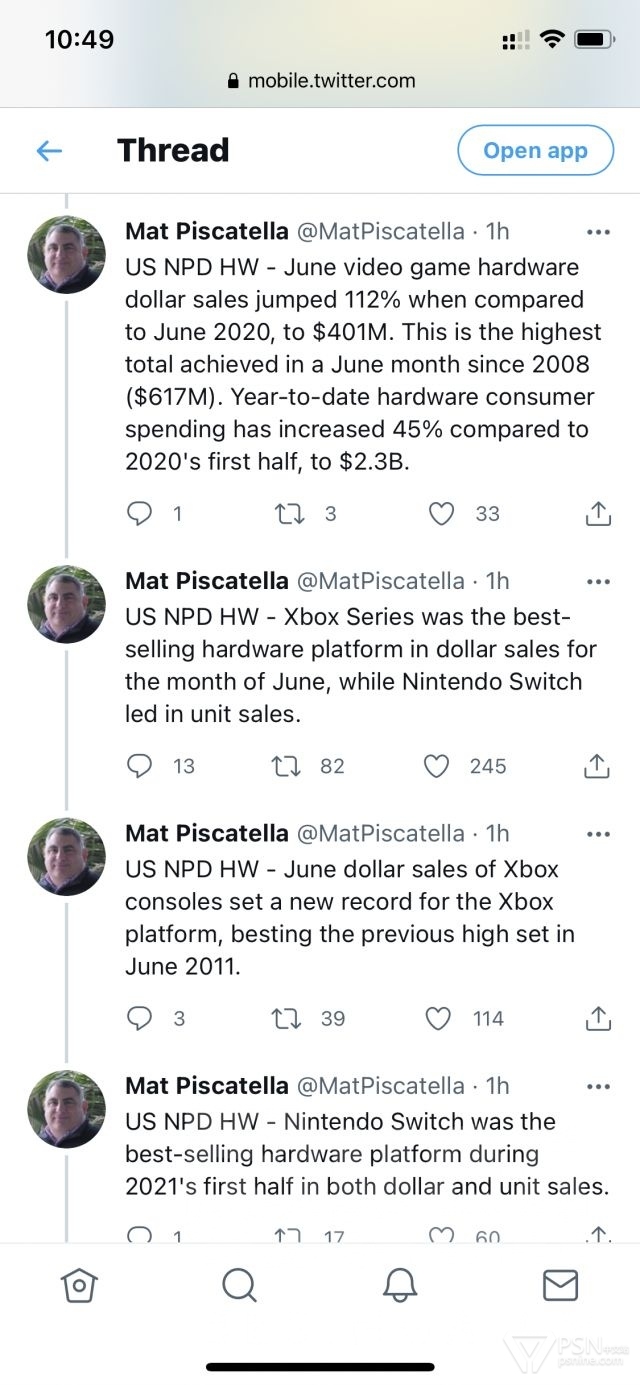Screen dimensions: 640x1385
Task: Like the June 2011 Xbox record tweet
Action: [437, 1019]
